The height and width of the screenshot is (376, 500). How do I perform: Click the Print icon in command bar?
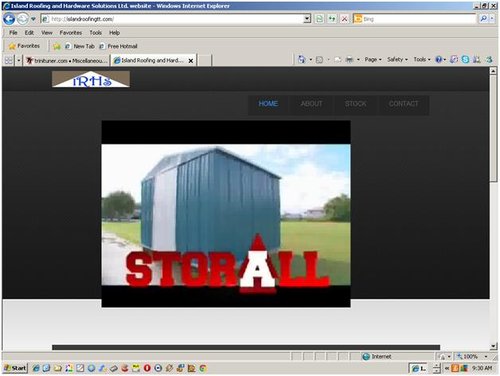(x=349, y=60)
